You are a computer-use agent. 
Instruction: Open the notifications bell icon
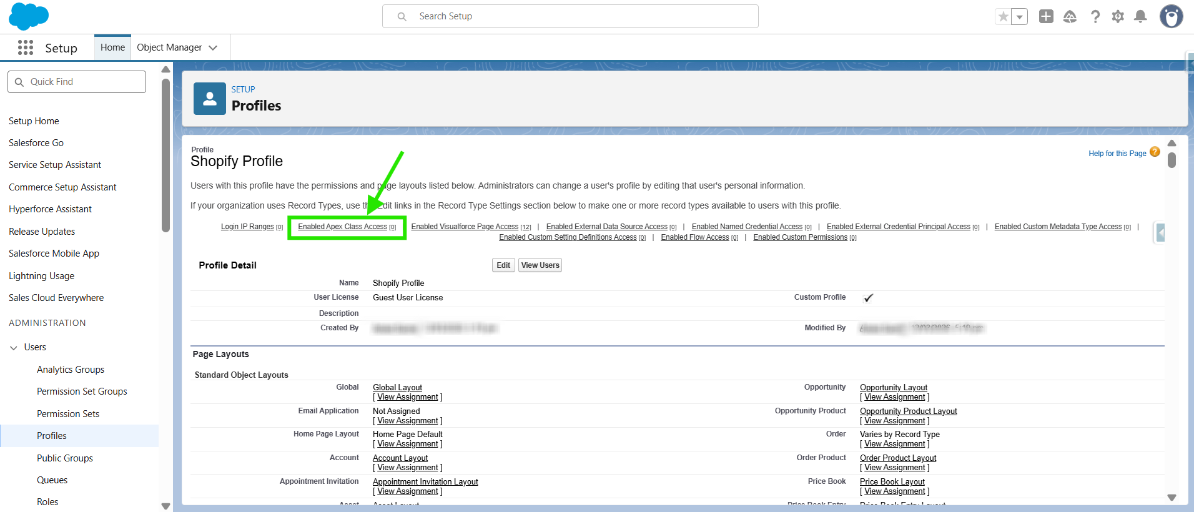[1140, 16]
